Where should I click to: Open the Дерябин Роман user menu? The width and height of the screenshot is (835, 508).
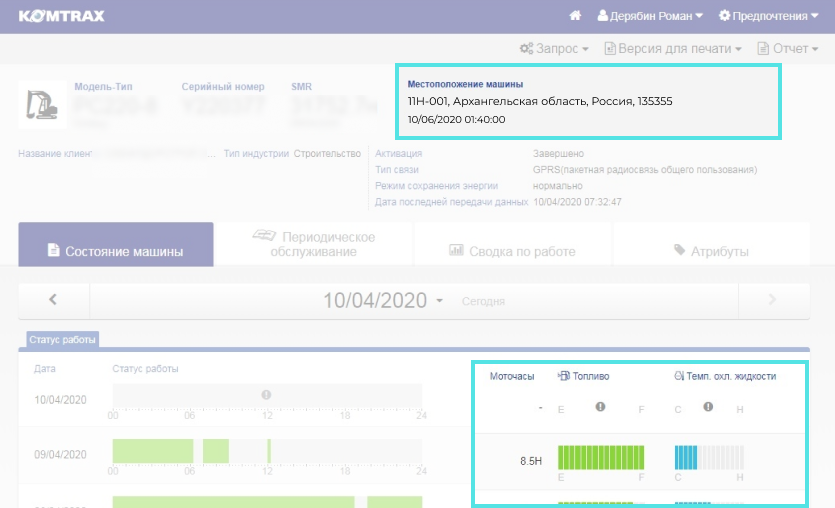pos(650,16)
